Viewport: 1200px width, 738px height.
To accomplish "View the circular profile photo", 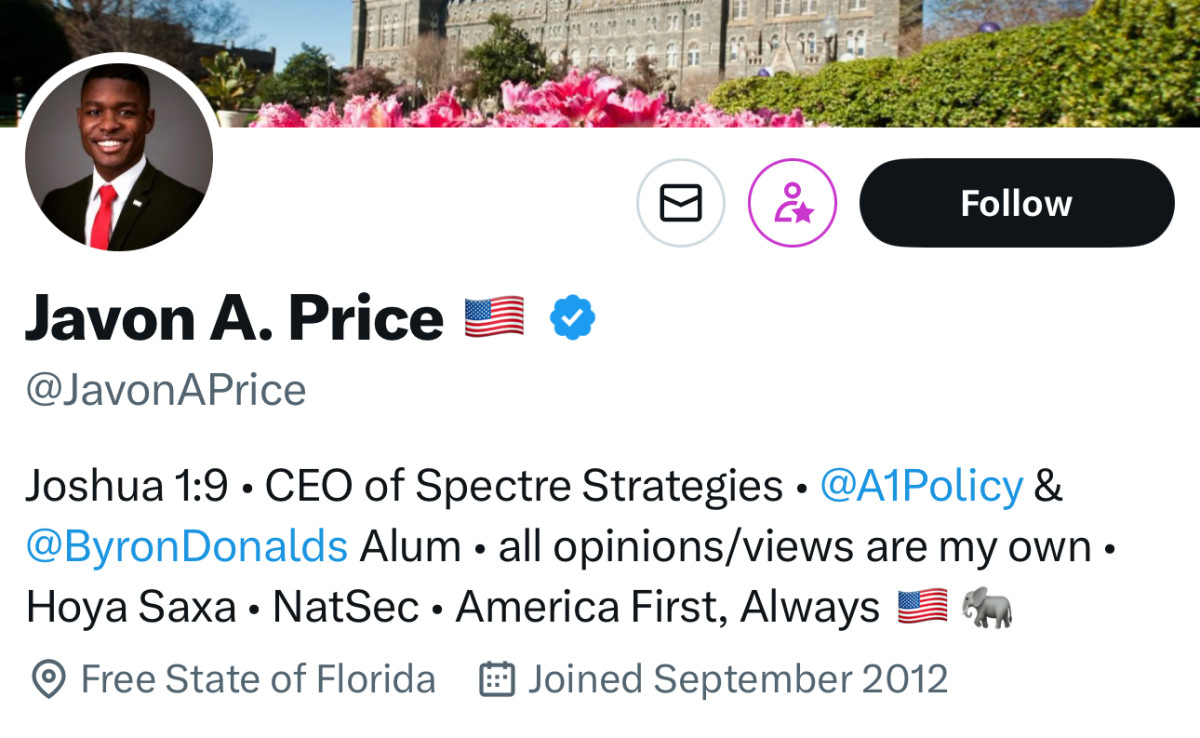I will point(119,157).
